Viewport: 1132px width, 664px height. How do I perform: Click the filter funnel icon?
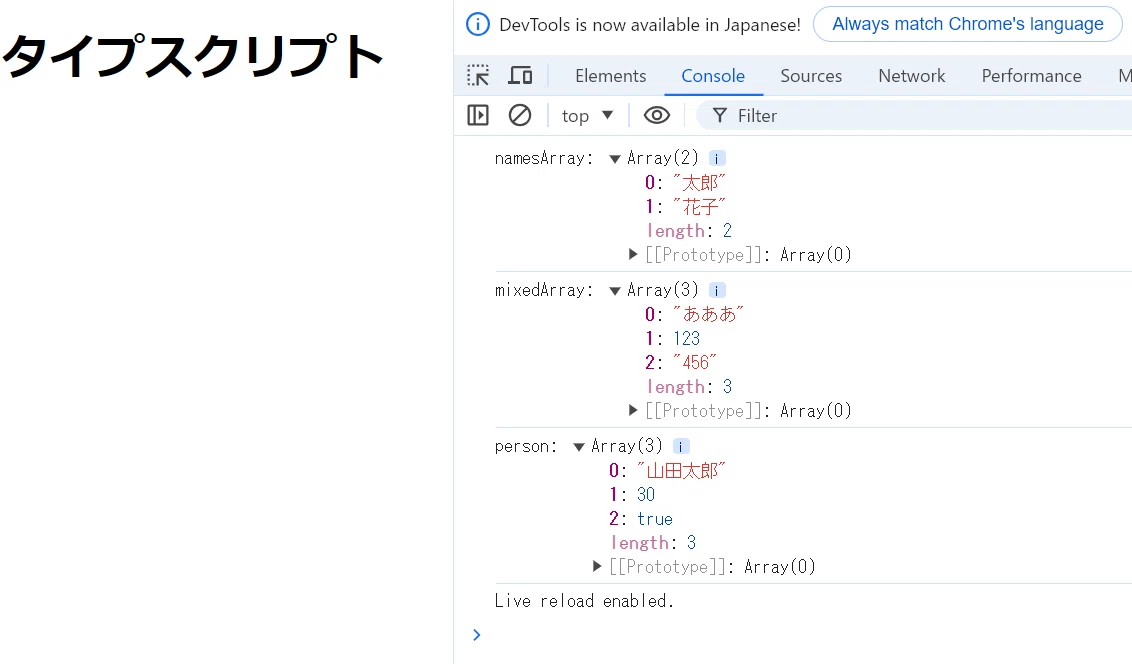click(720, 115)
